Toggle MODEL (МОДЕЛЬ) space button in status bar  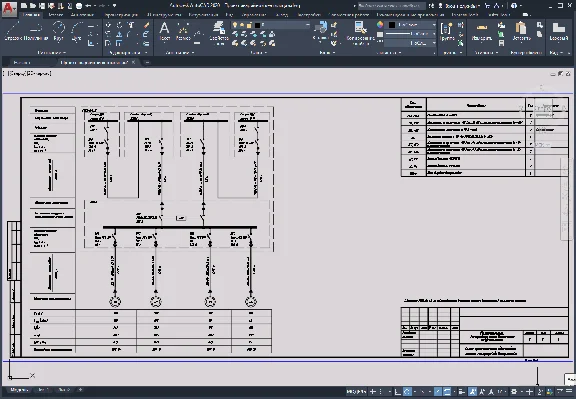[x=356, y=392]
